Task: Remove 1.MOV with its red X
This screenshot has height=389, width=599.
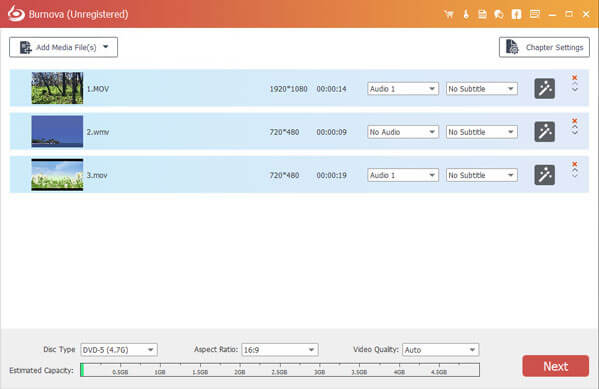Action: tap(575, 78)
